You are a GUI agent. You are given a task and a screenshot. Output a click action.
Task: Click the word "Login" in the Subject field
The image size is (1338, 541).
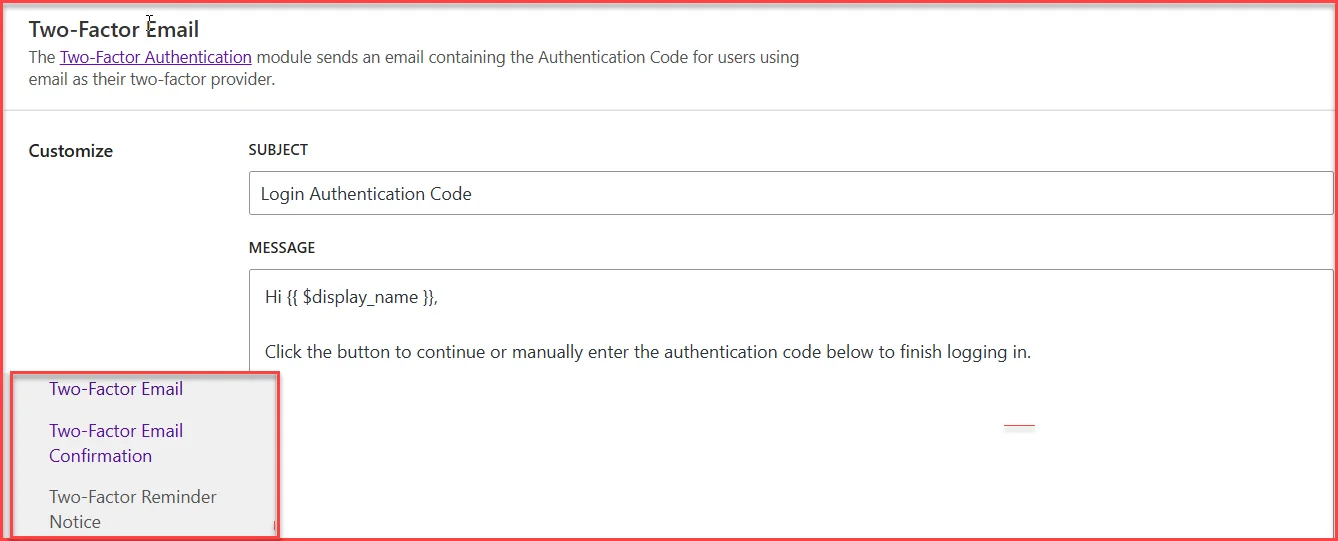click(282, 194)
